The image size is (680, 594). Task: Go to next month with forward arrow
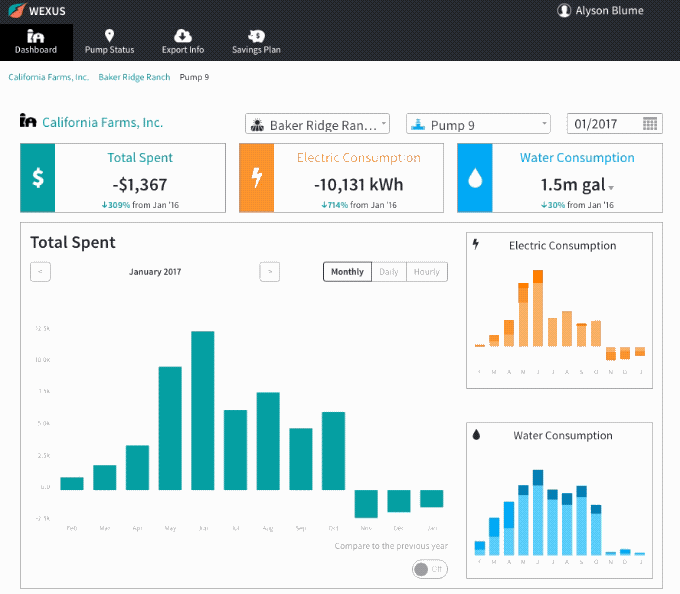pos(269,272)
